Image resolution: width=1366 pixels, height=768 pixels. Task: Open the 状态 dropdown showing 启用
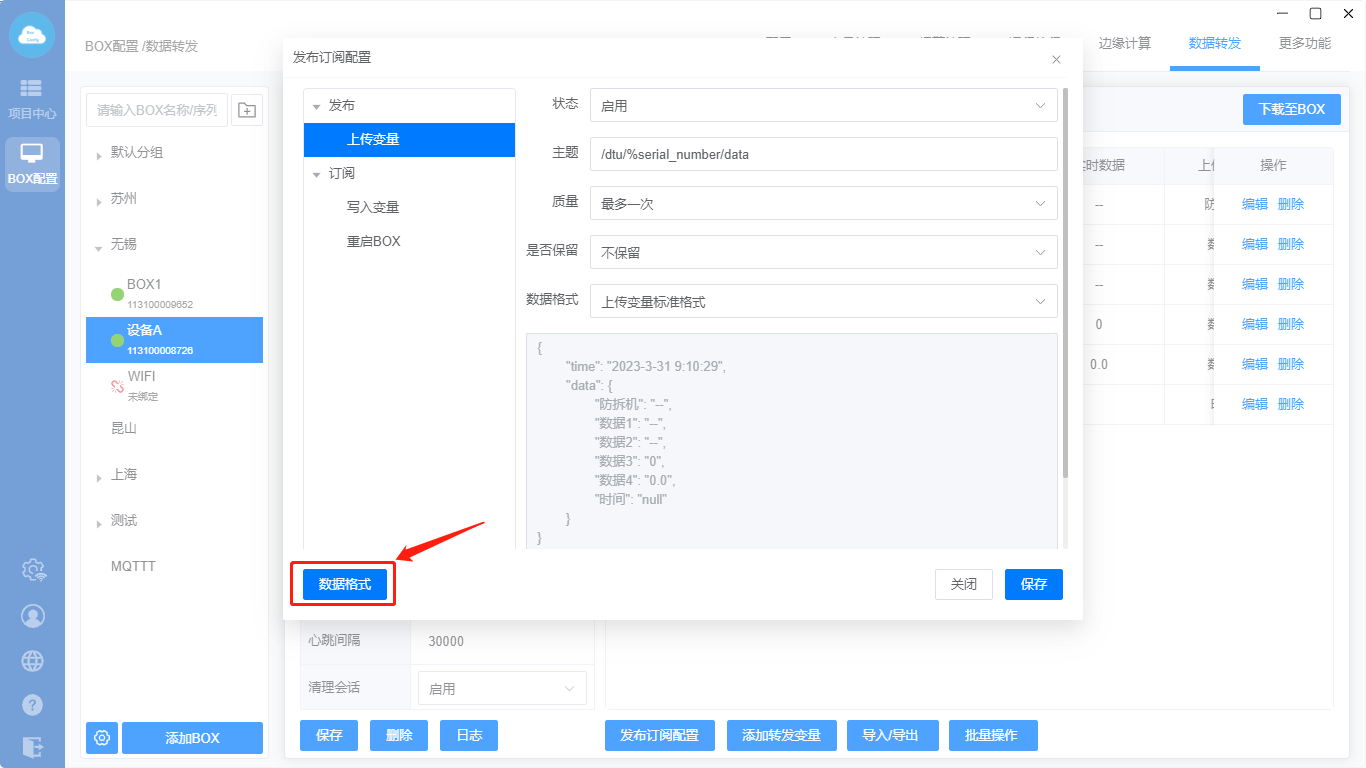[x=823, y=105]
